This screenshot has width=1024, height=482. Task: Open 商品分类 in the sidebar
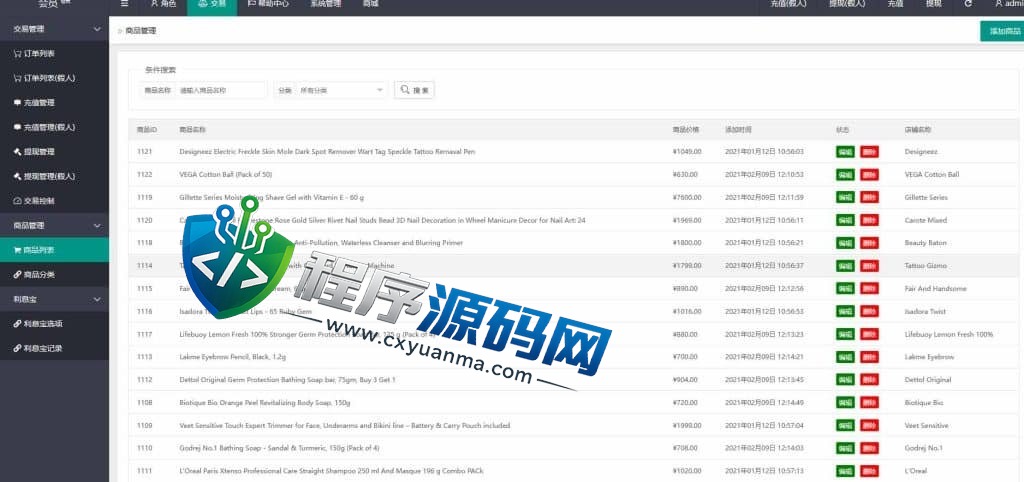pyautogui.click(x=54, y=275)
